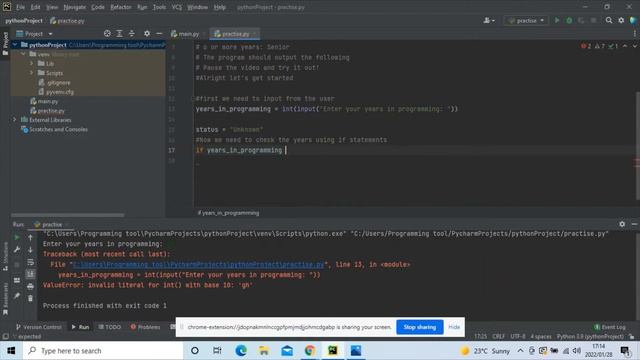The image size is (640, 360).
Task: Open the VCS menu
Action: [x=177, y=7]
